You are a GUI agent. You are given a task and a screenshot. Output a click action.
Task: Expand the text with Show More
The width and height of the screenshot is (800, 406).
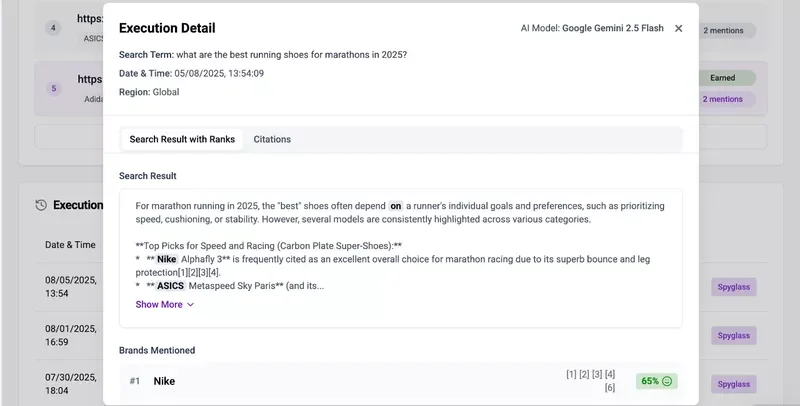(x=159, y=304)
